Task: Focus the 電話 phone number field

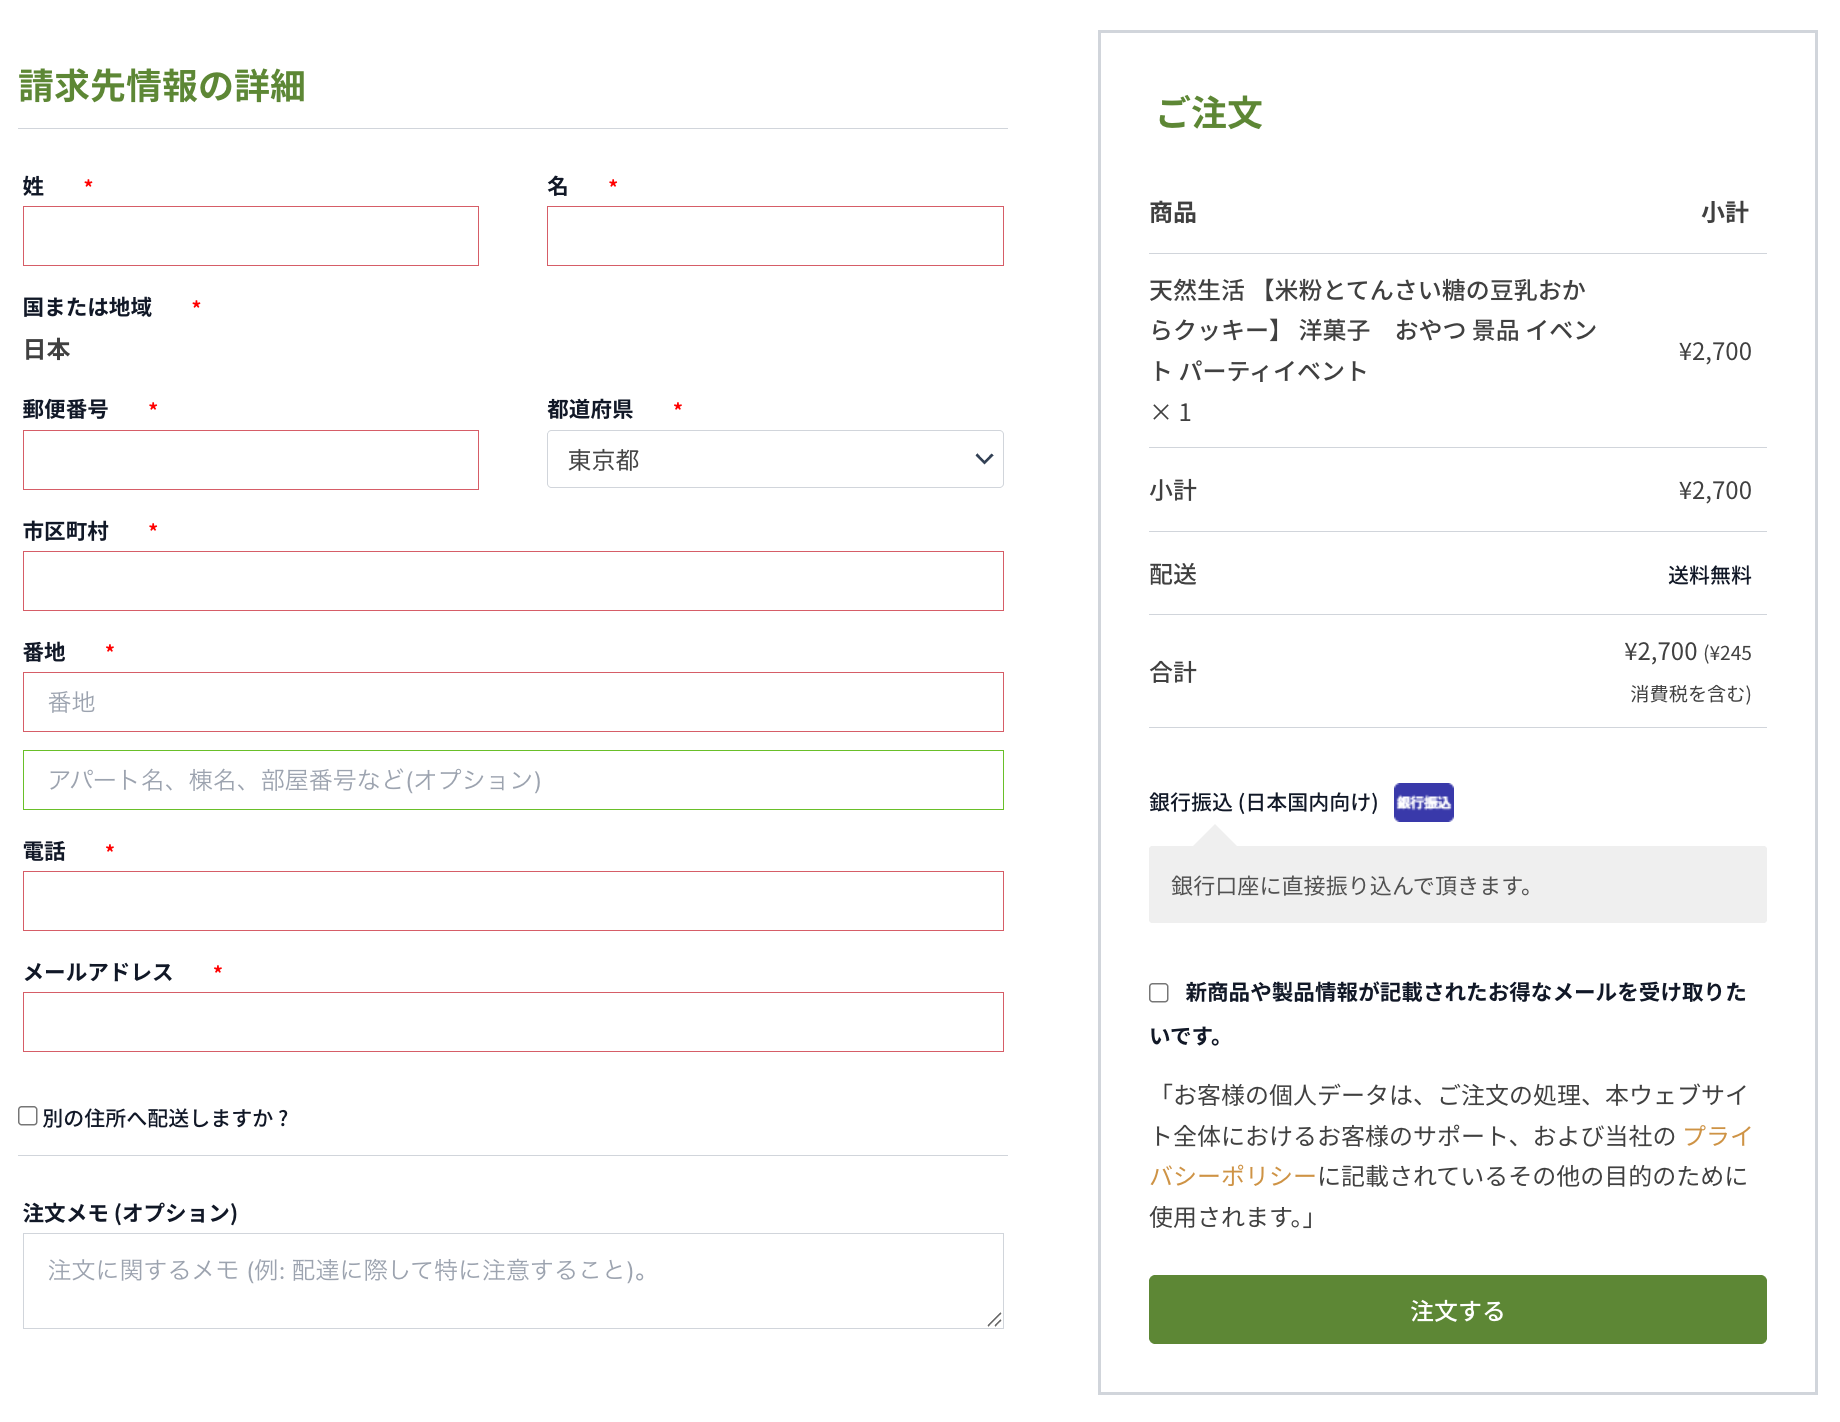Action: tap(513, 902)
